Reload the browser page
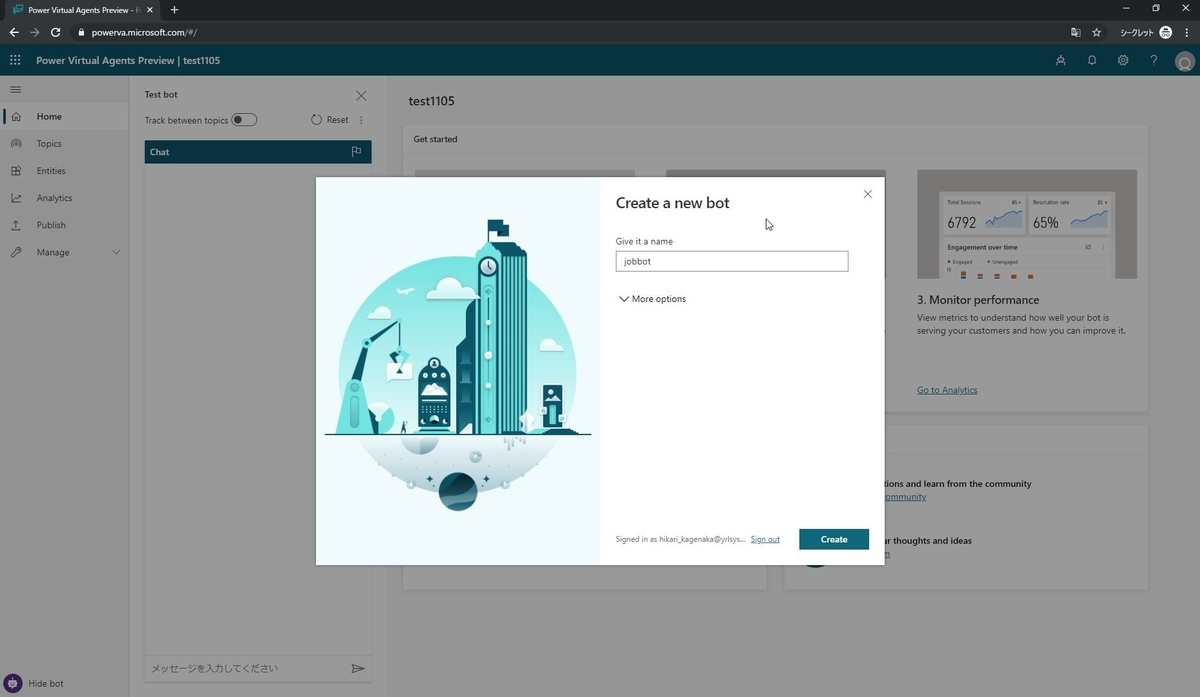This screenshot has width=1200, height=697. [56, 32]
